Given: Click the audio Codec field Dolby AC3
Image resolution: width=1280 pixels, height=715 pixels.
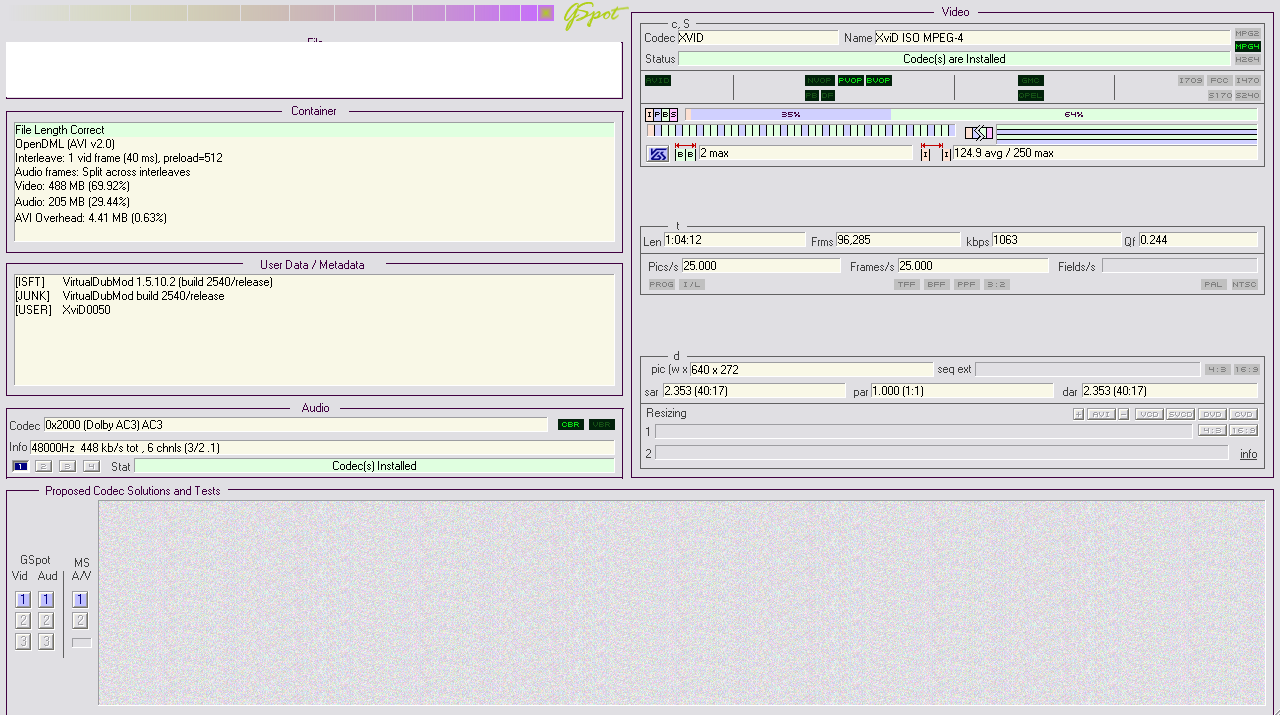Looking at the screenshot, I should (296, 425).
